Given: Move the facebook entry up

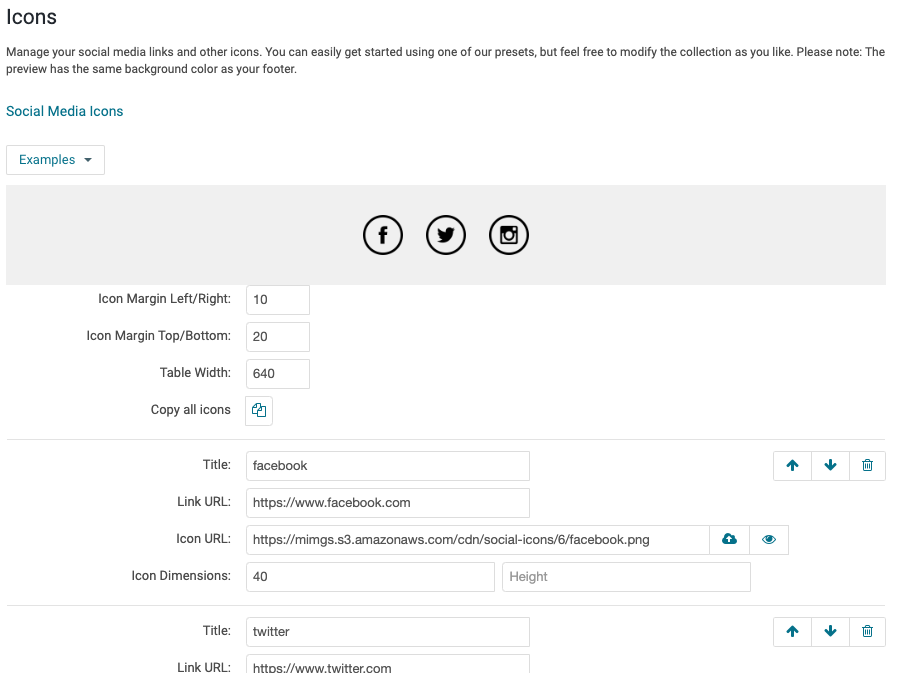Looking at the screenshot, I should [792, 466].
